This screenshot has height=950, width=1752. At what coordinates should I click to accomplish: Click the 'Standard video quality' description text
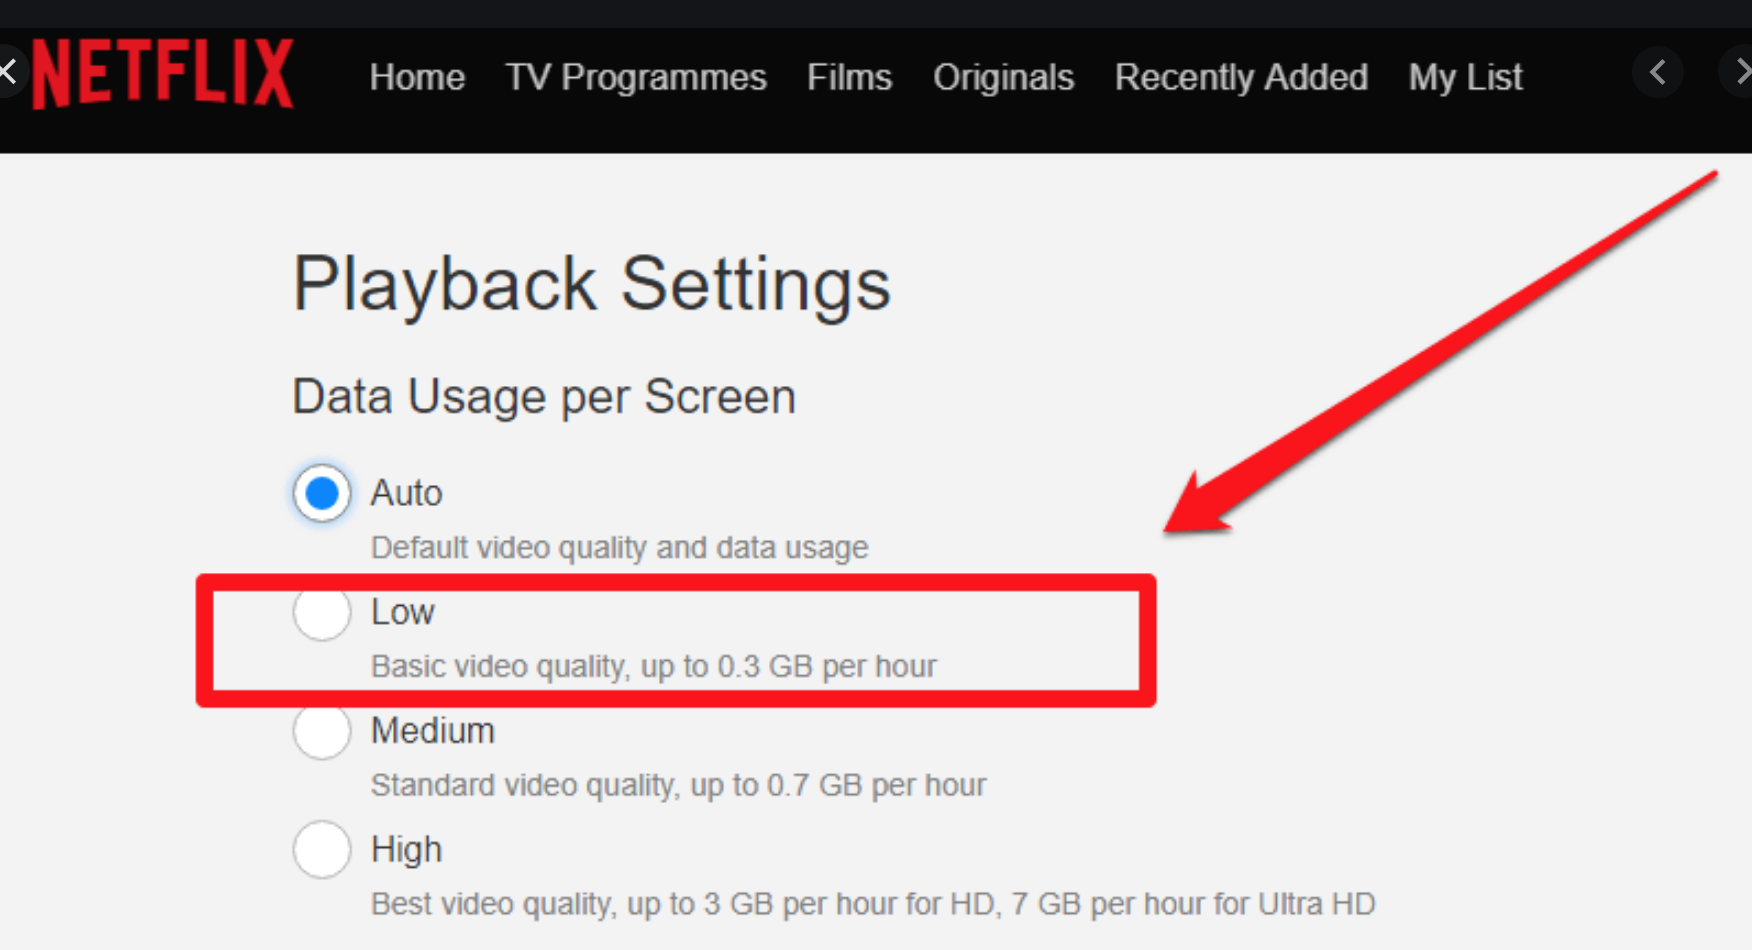click(678, 785)
